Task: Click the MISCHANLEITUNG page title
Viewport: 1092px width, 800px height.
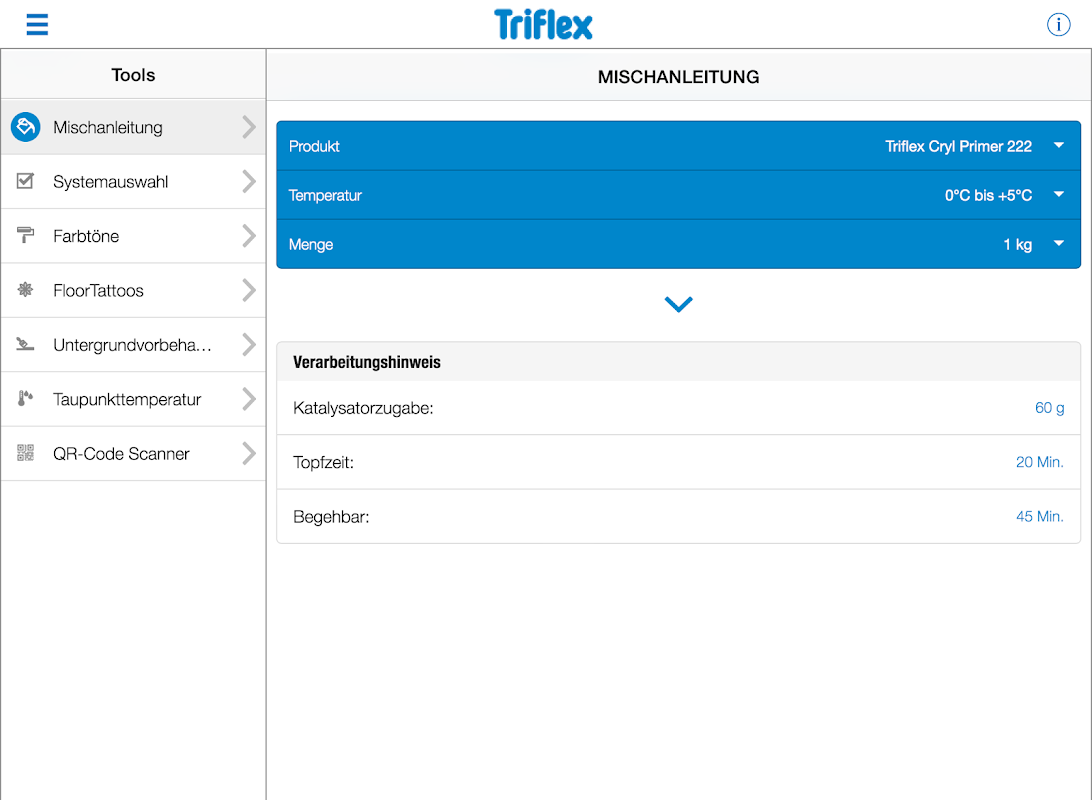Action: (678, 77)
